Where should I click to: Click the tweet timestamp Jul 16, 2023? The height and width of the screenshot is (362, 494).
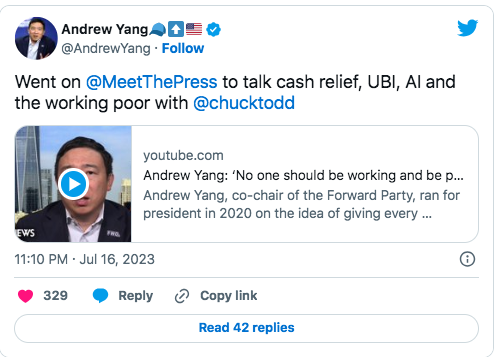85,259
